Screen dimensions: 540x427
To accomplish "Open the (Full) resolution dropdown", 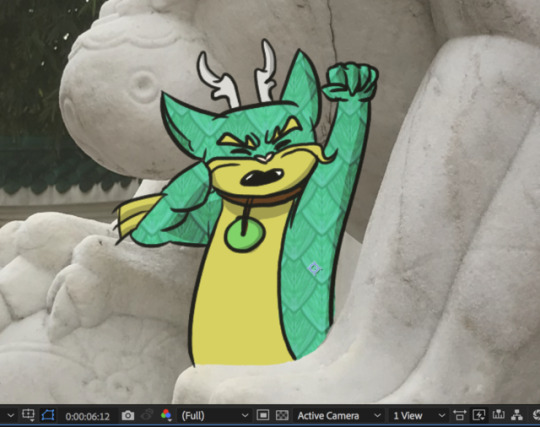I will (214, 416).
